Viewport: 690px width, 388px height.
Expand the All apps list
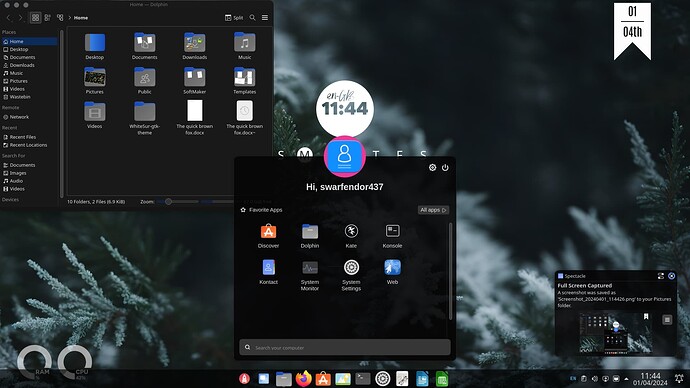click(433, 210)
